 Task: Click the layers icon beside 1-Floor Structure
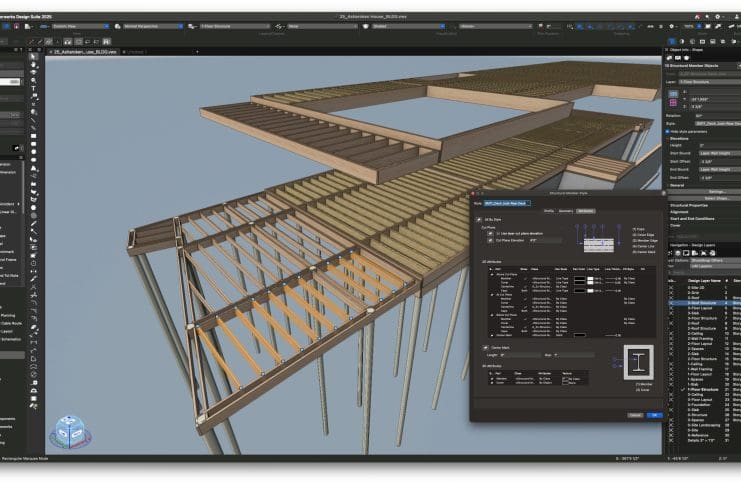click(x=193, y=26)
